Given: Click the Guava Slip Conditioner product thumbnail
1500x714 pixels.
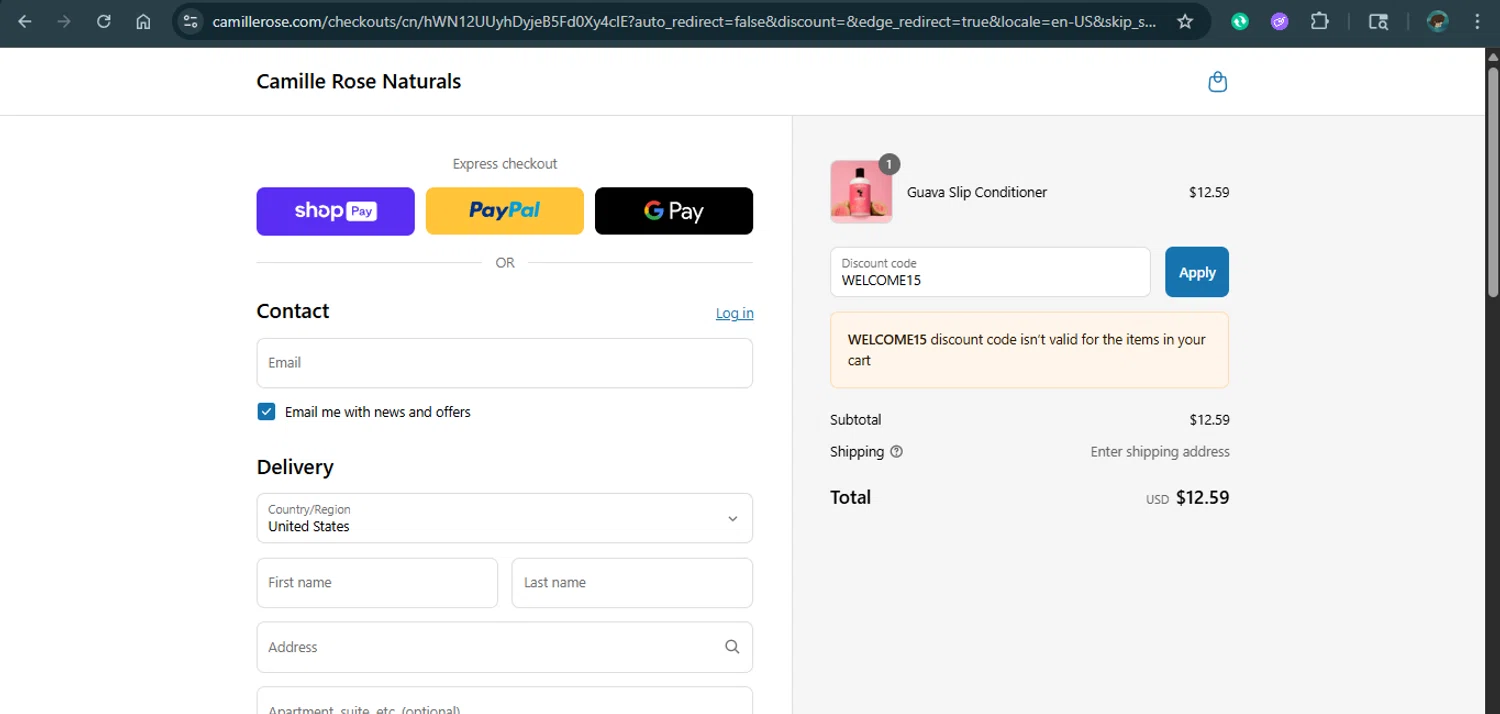Looking at the screenshot, I should coord(861,191).
